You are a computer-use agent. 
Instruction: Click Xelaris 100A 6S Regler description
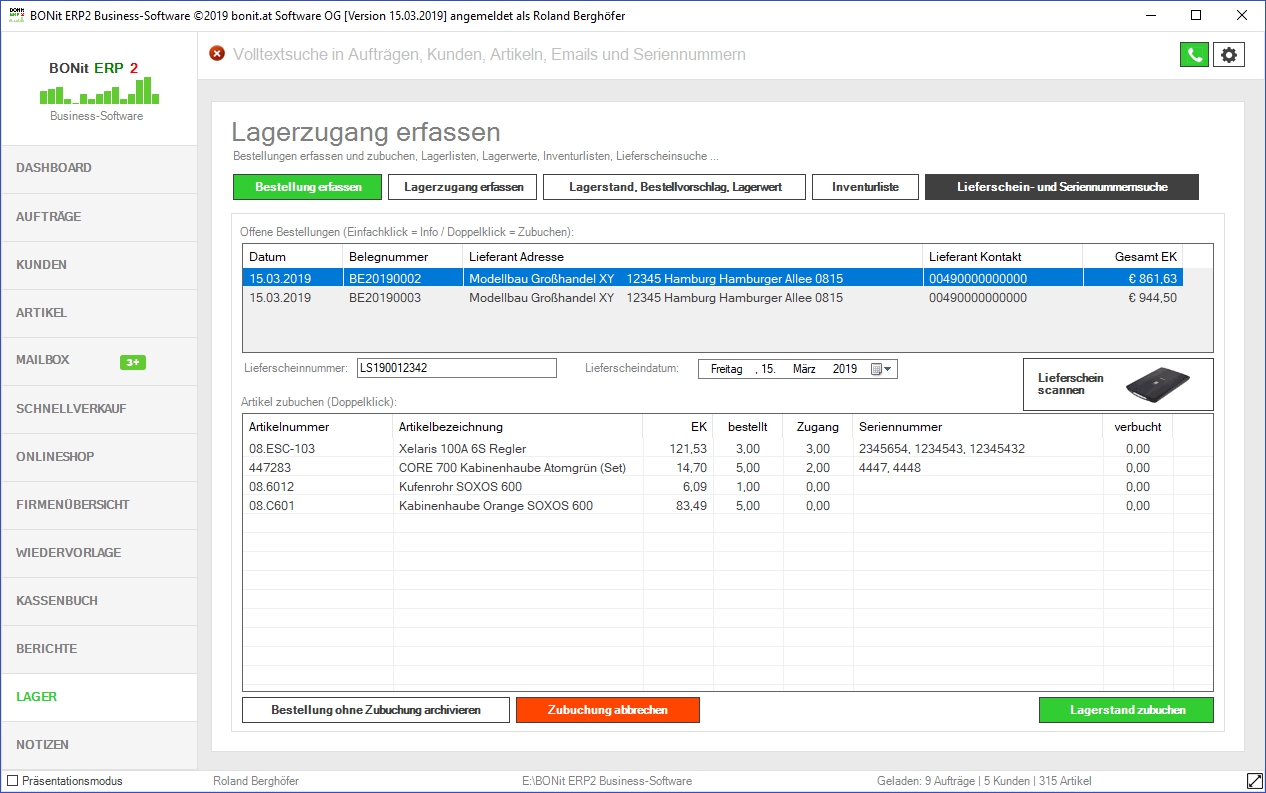(462, 449)
